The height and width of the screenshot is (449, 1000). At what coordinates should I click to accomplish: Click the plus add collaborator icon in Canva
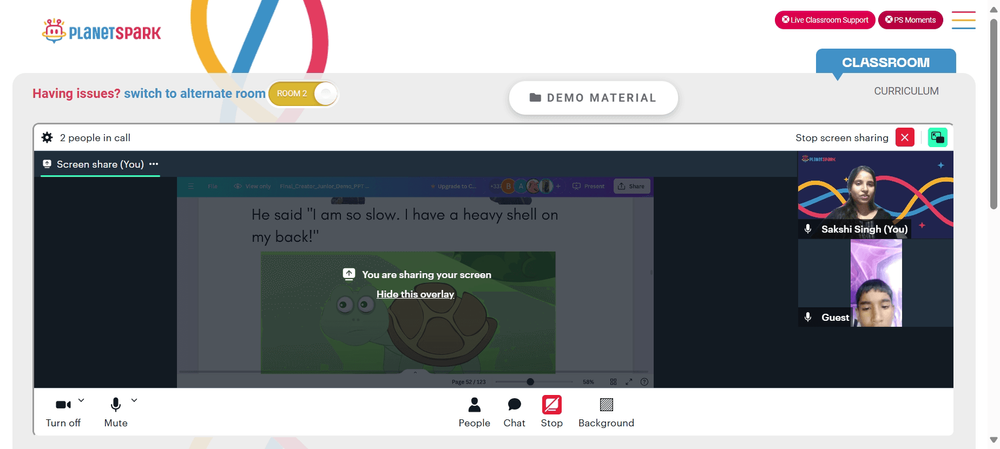coord(558,186)
